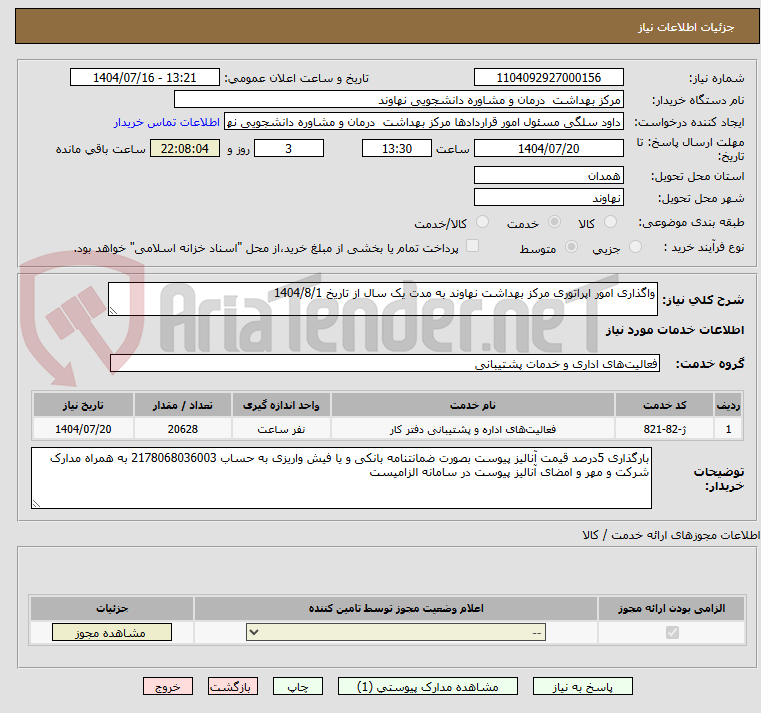Click the quantity cell 20628
The width and height of the screenshot is (761, 713).
[x=182, y=430]
